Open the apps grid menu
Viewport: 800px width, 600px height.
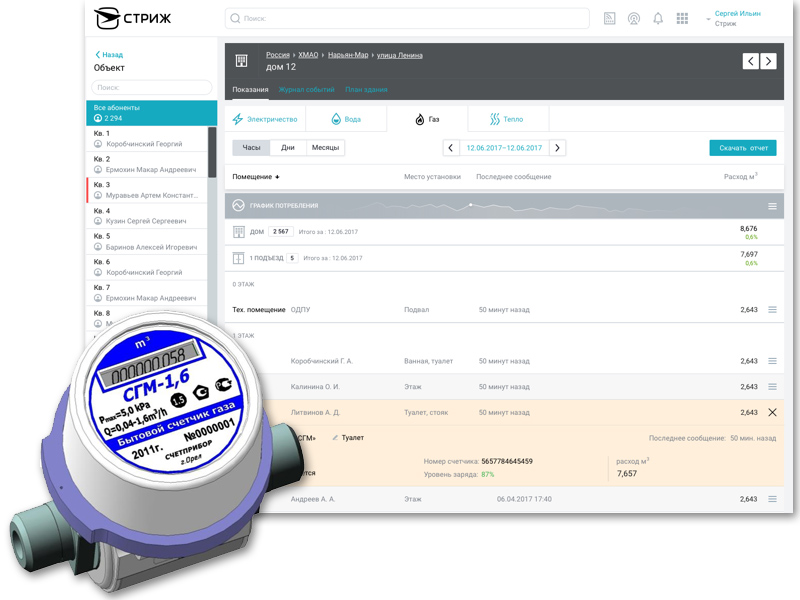pyautogui.click(x=682, y=18)
